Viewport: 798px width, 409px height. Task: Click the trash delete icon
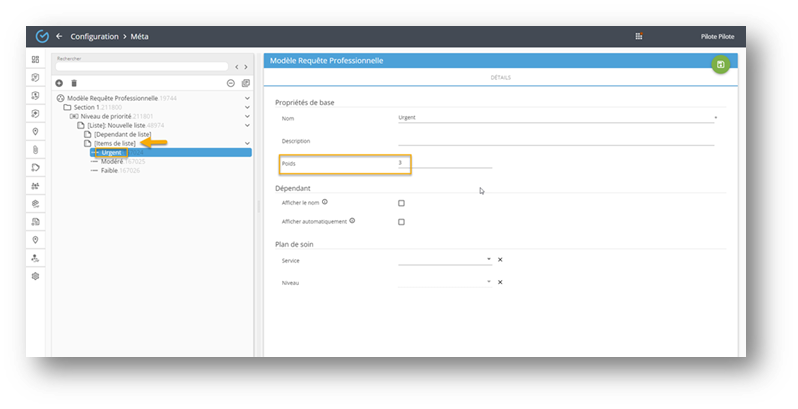pos(74,83)
